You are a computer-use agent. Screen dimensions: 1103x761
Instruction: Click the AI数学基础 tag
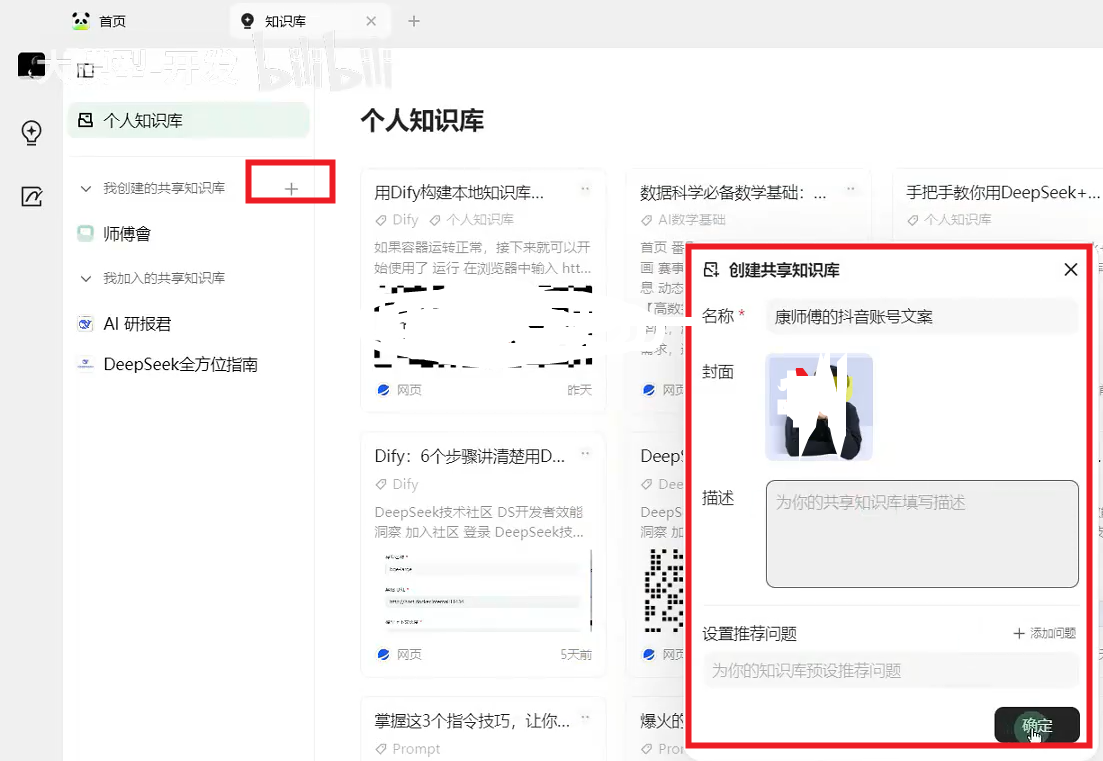(x=682, y=219)
